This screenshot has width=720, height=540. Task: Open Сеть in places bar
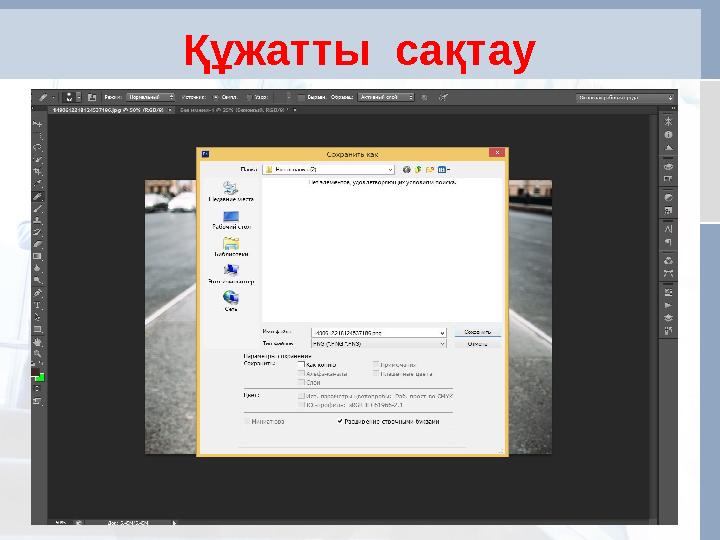click(231, 301)
